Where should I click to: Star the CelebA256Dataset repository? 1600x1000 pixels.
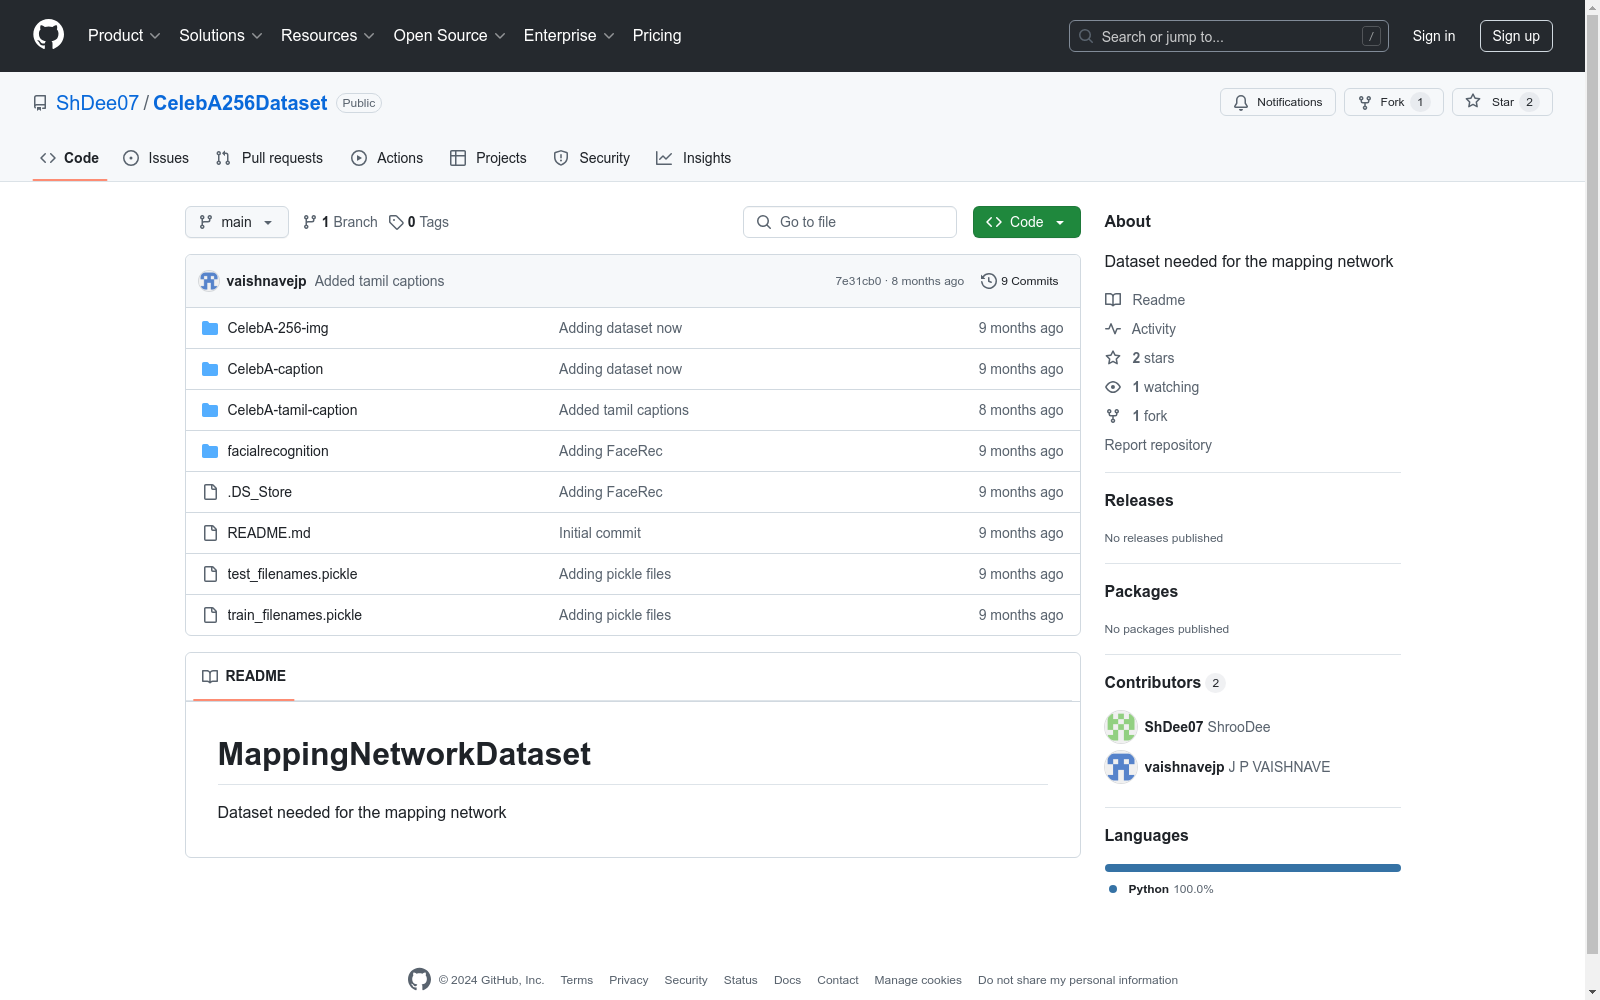click(1502, 102)
